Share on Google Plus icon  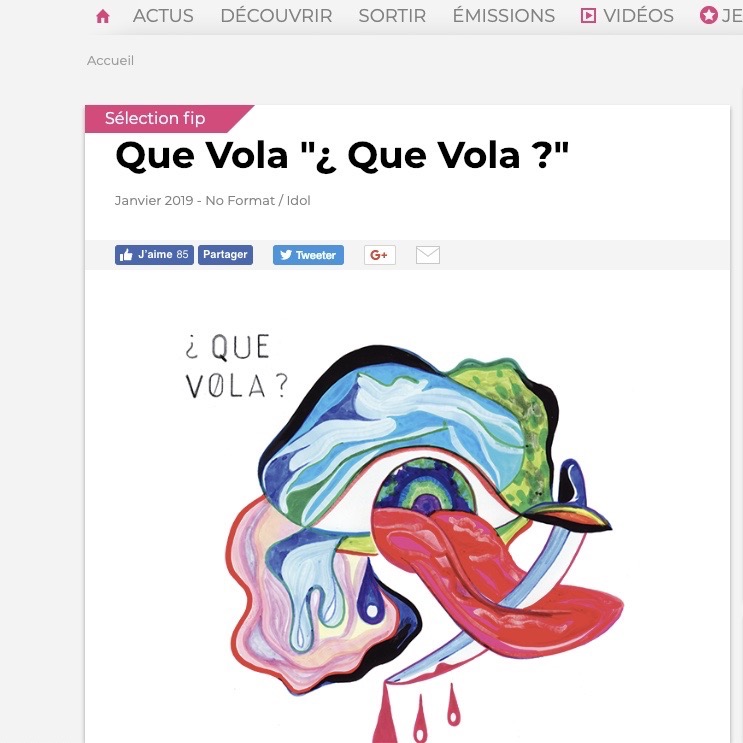pos(380,255)
